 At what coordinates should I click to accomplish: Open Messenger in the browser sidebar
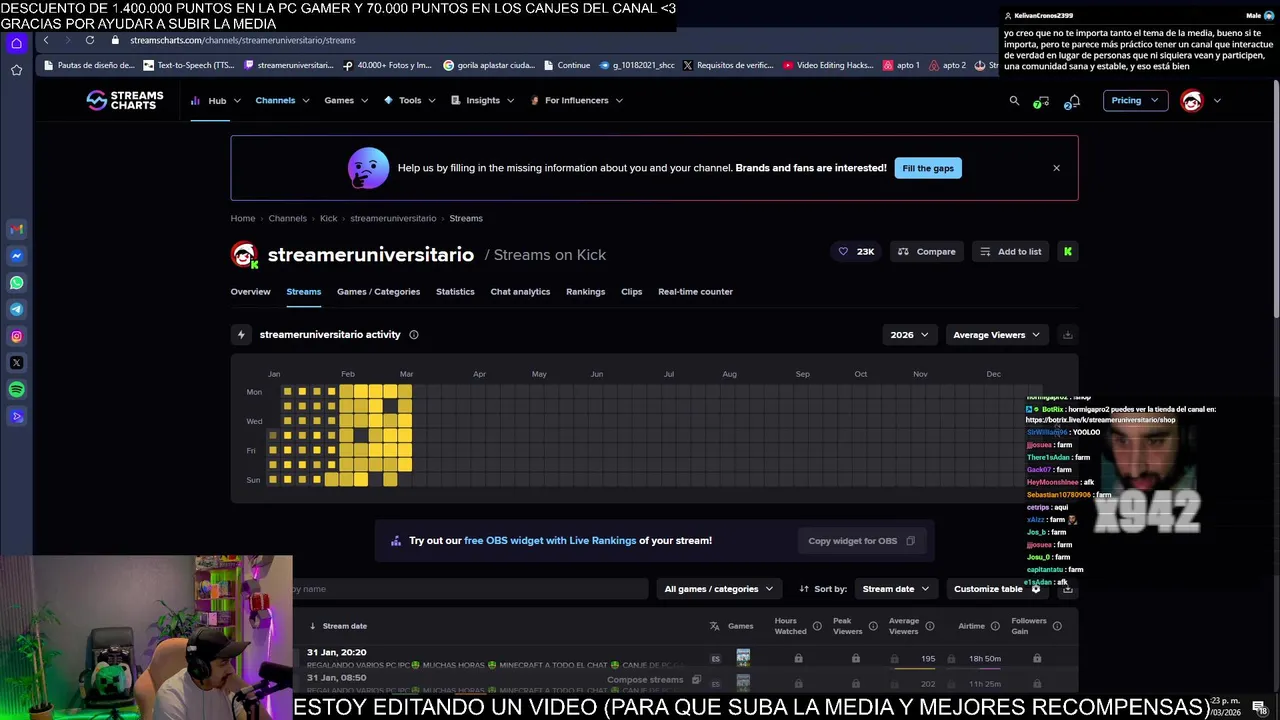pos(16,256)
